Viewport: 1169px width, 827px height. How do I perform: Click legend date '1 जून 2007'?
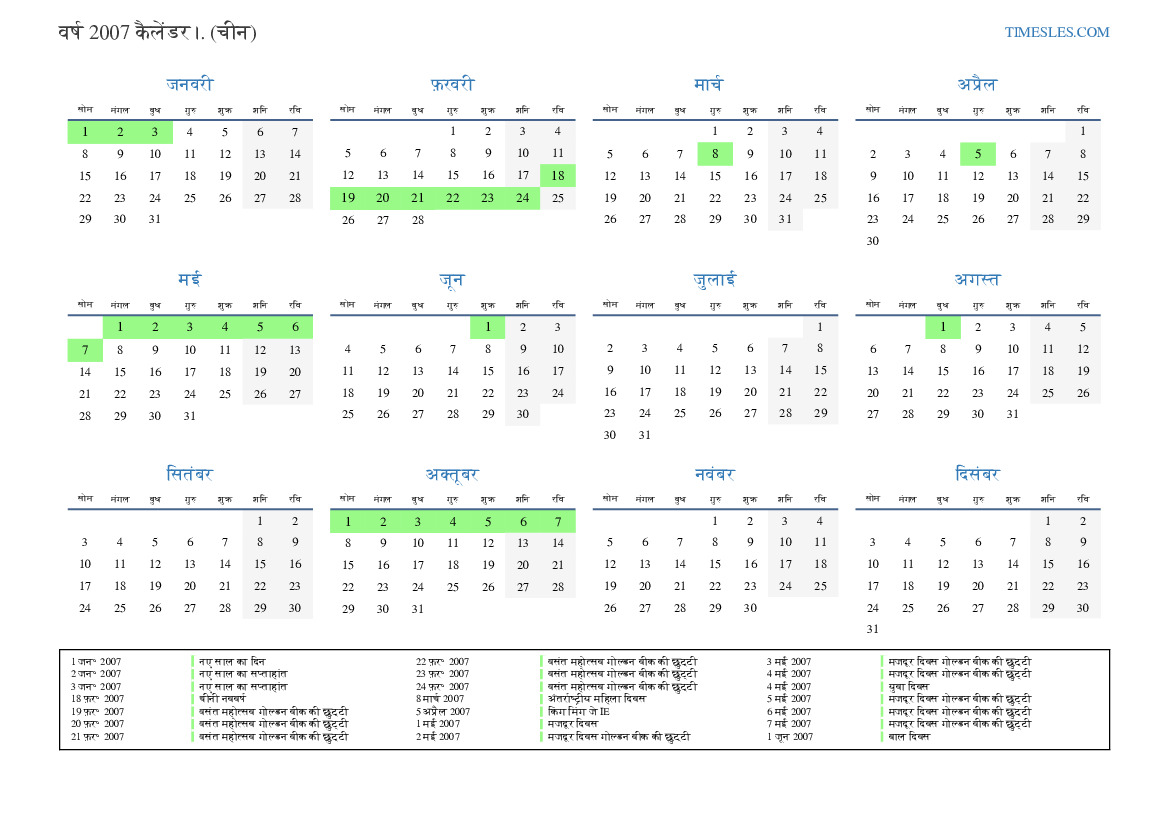tap(790, 736)
